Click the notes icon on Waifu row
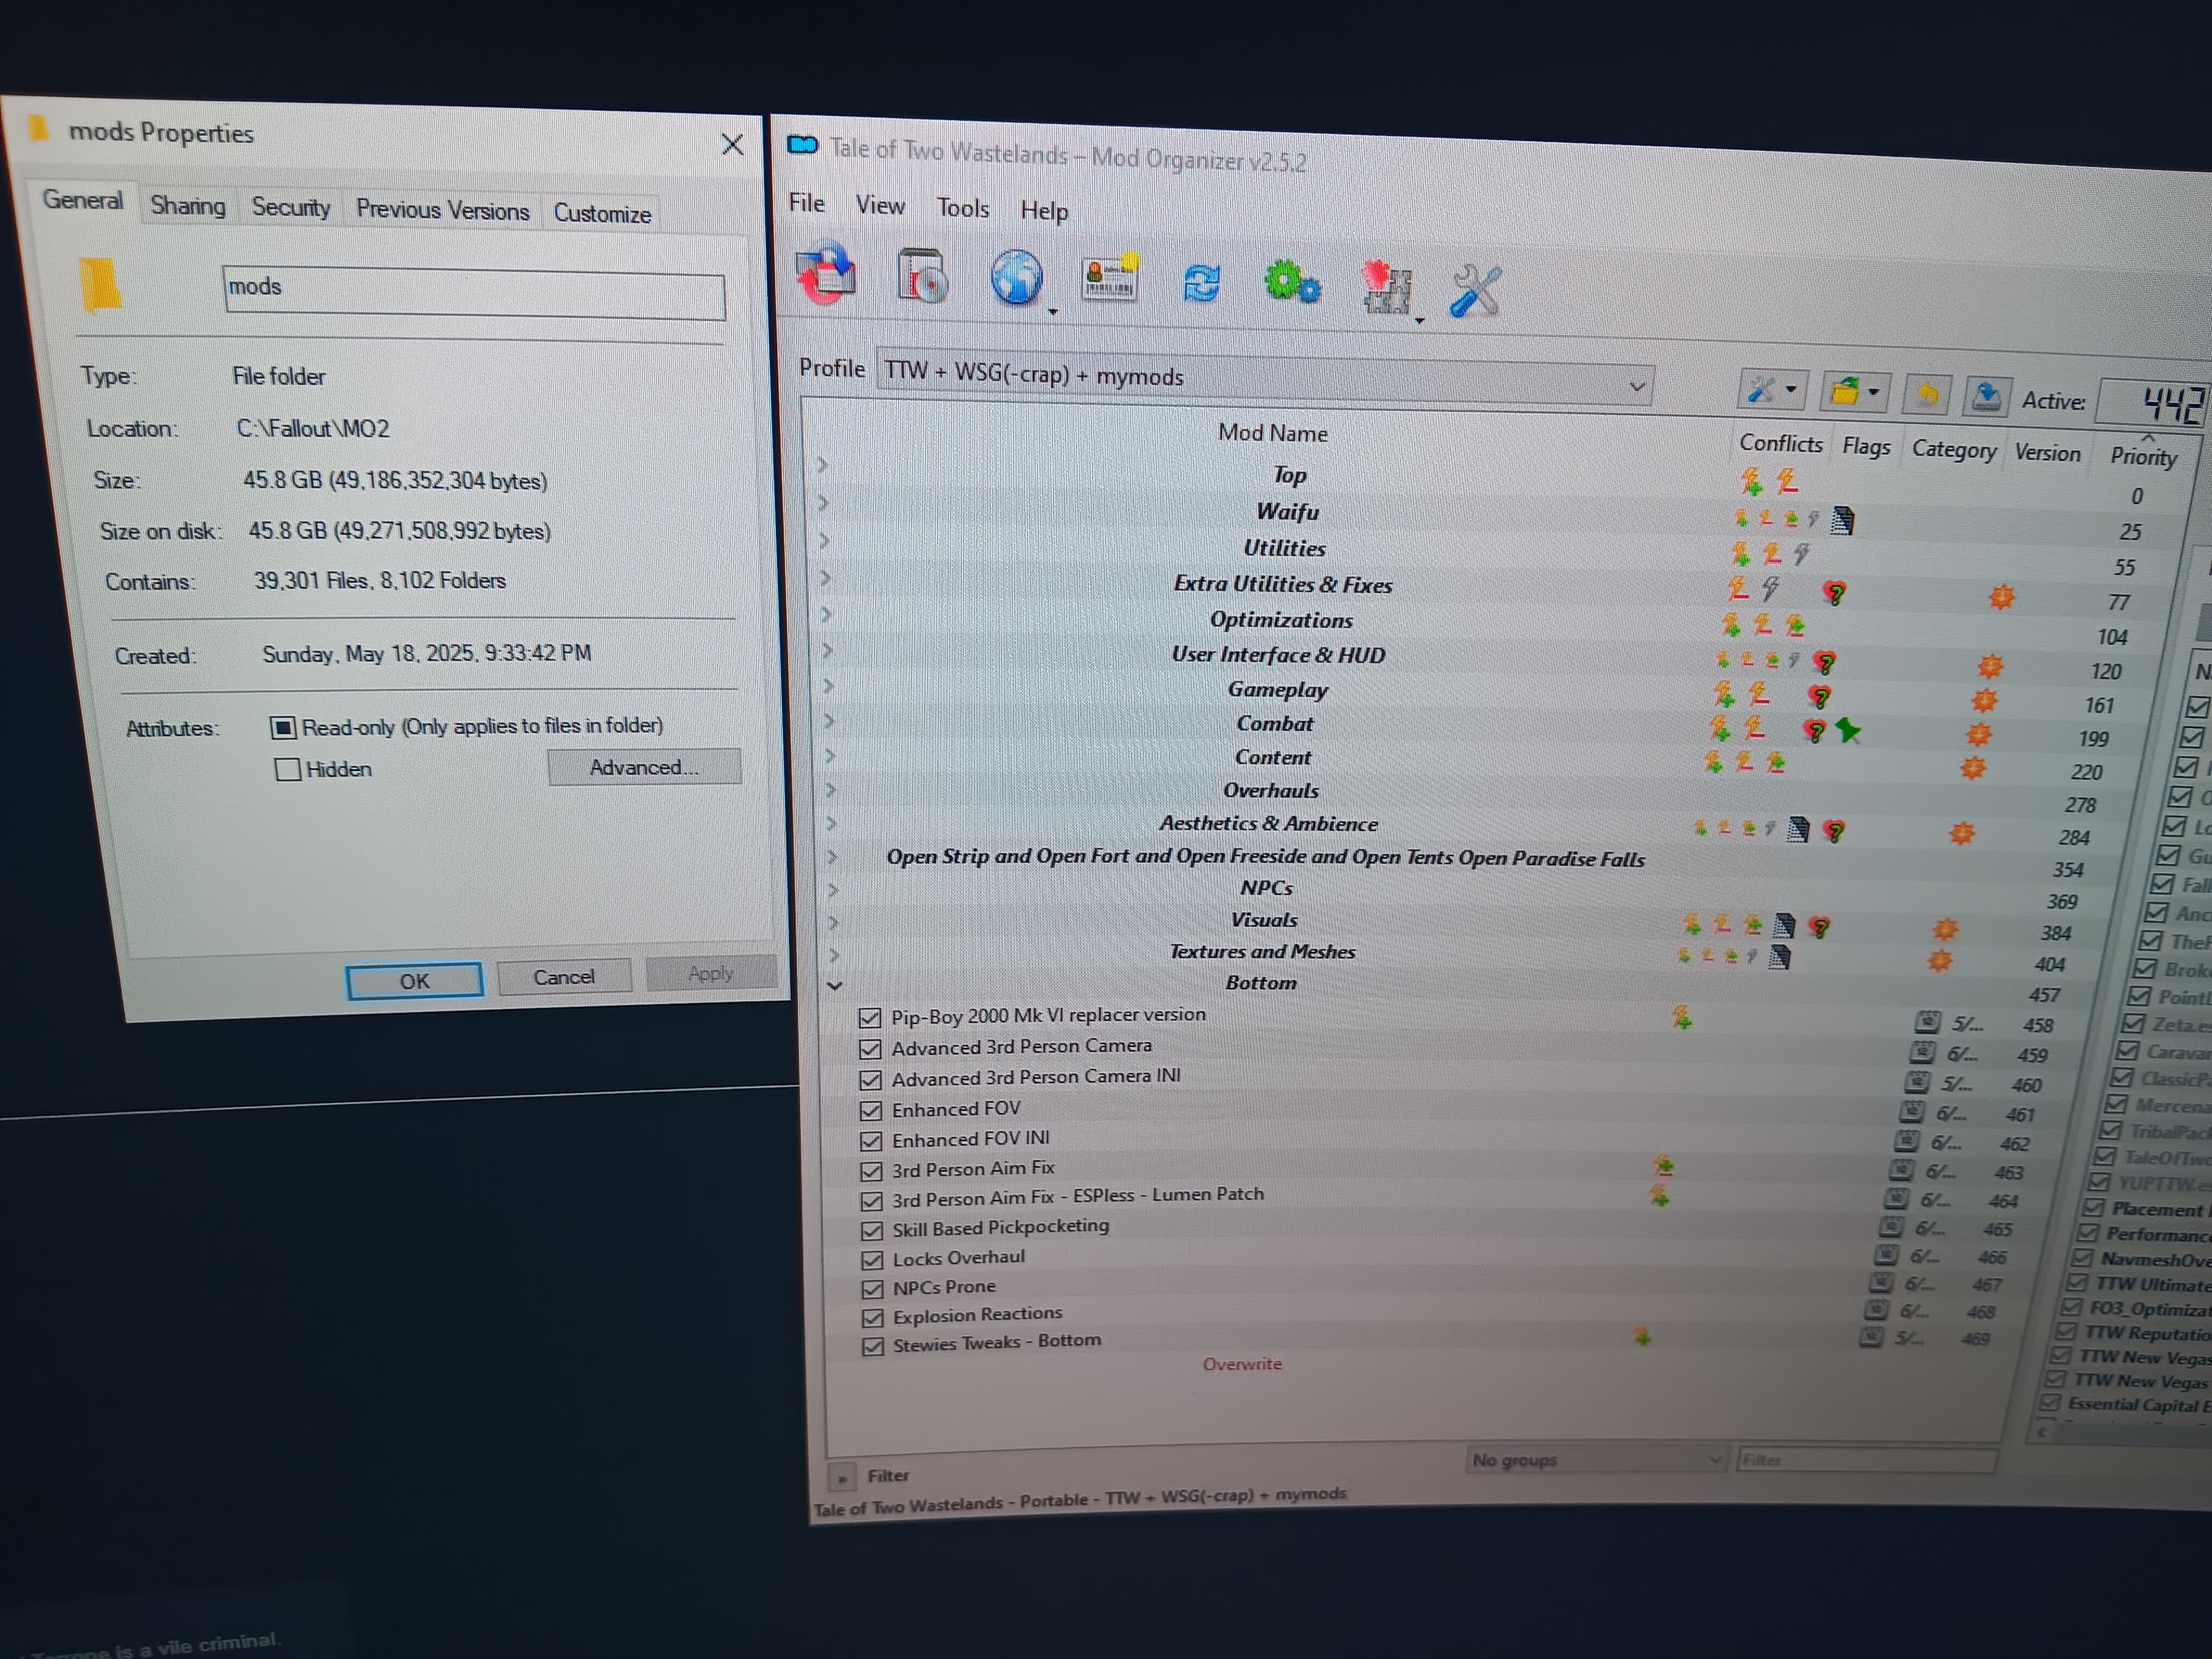Image resolution: width=2212 pixels, height=1659 pixels. pos(1842,520)
